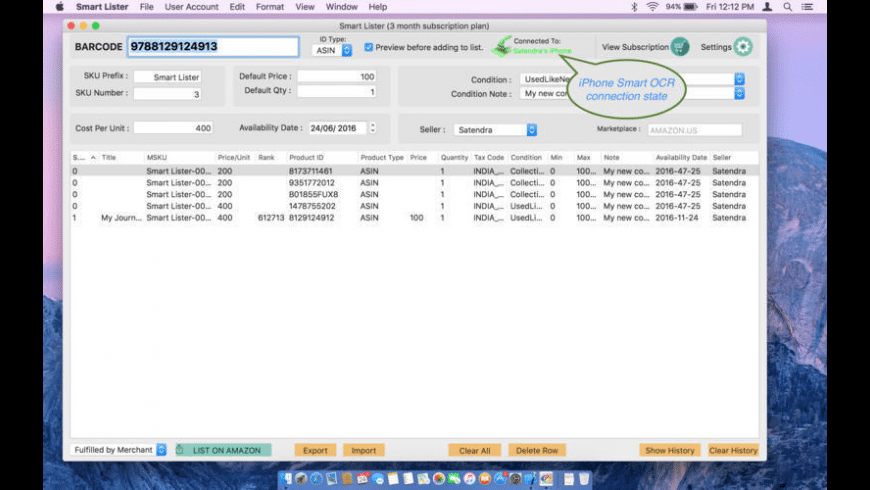The height and width of the screenshot is (490, 870).
Task: Open the View menu
Action: pyautogui.click(x=305, y=7)
